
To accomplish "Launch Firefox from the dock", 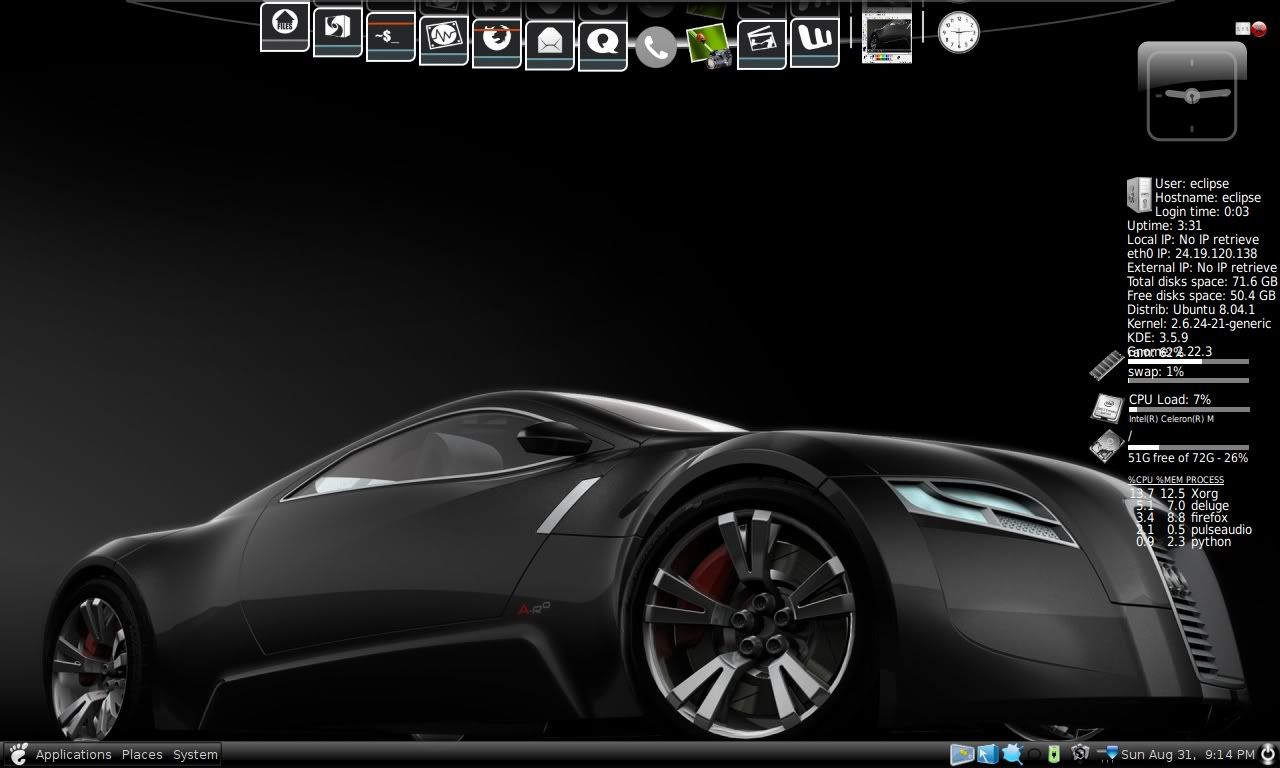I will coord(497,43).
